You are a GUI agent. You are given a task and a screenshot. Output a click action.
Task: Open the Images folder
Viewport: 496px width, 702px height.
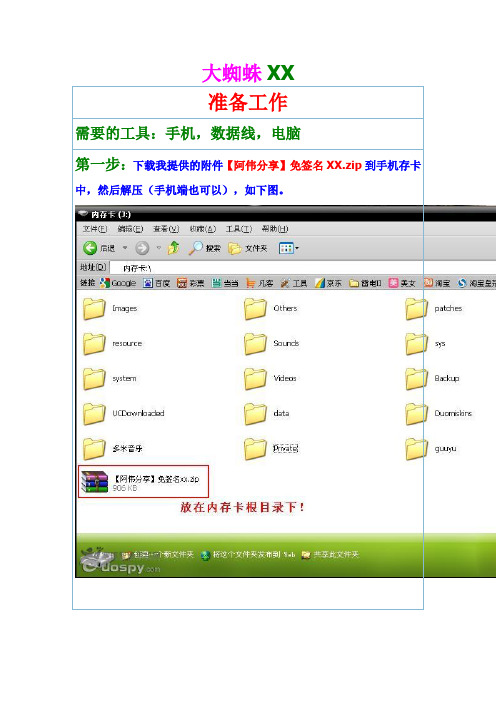click(111, 308)
